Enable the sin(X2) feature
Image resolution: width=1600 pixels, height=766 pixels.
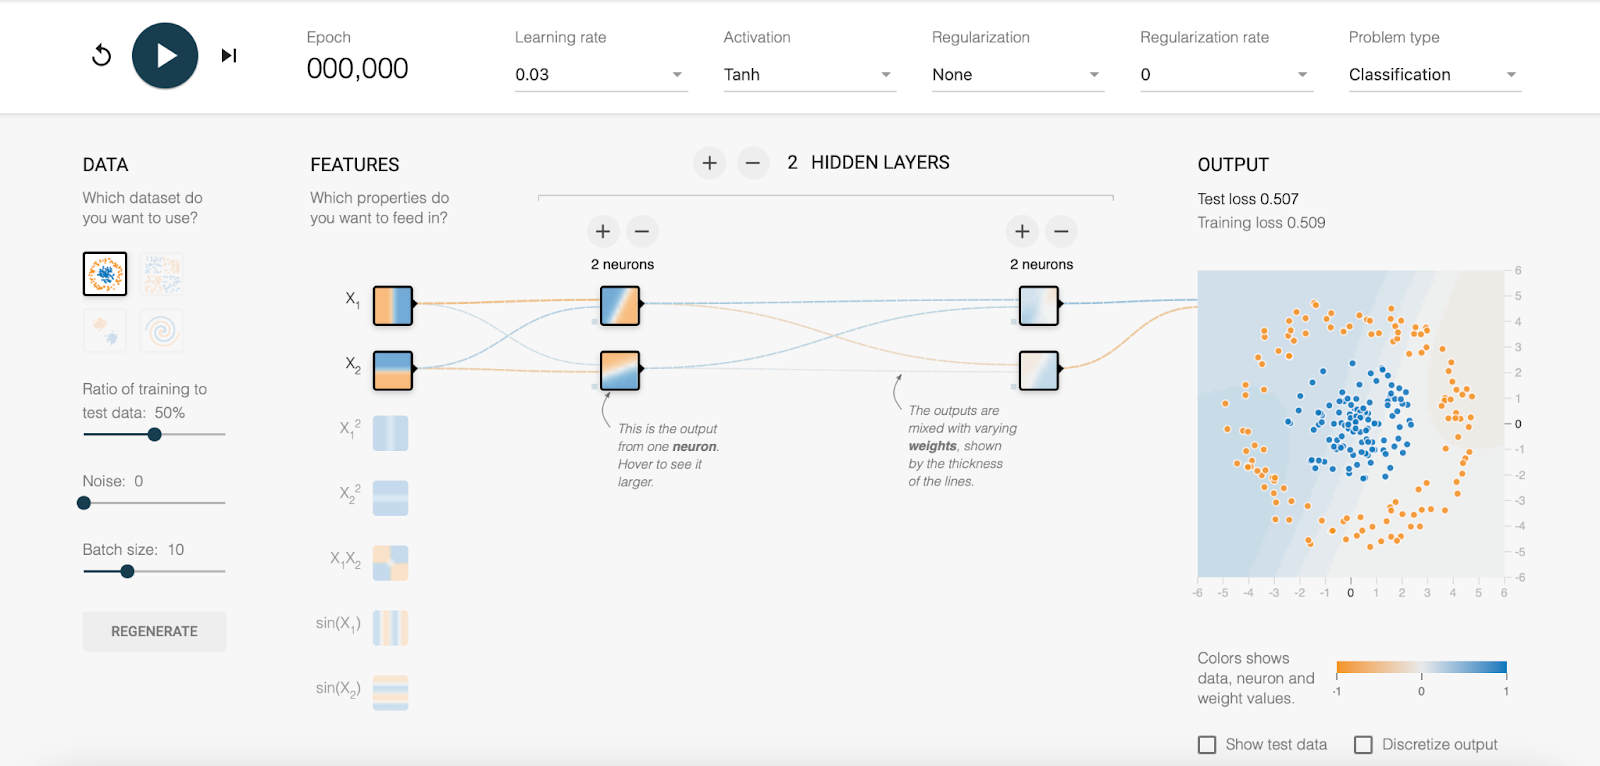point(391,692)
